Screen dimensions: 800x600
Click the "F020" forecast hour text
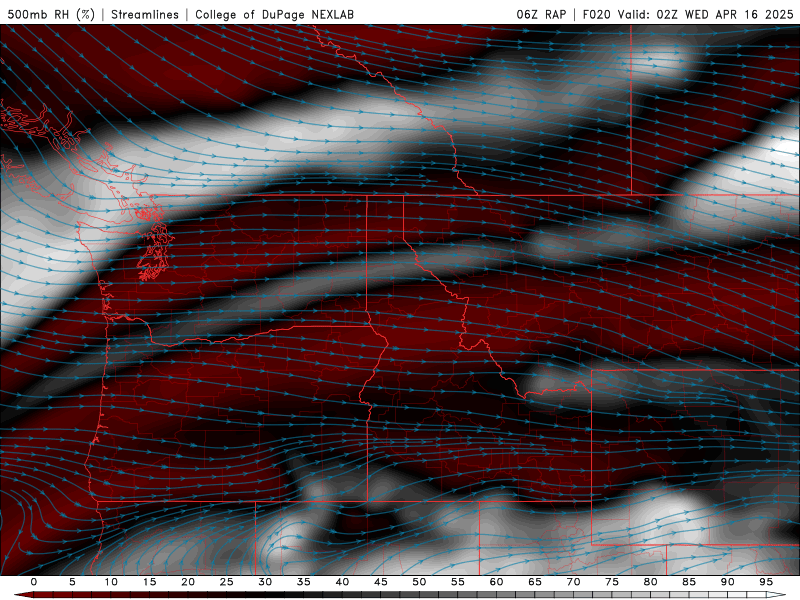[x=596, y=14]
